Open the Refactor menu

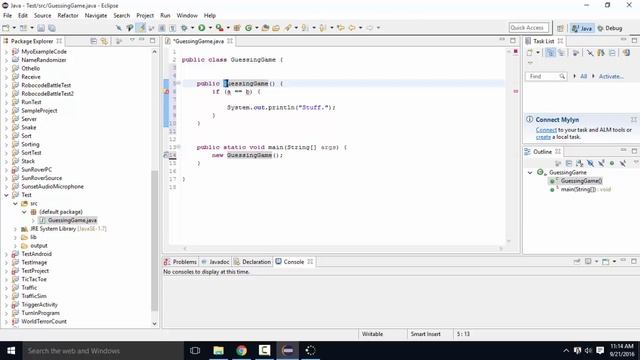point(68,16)
